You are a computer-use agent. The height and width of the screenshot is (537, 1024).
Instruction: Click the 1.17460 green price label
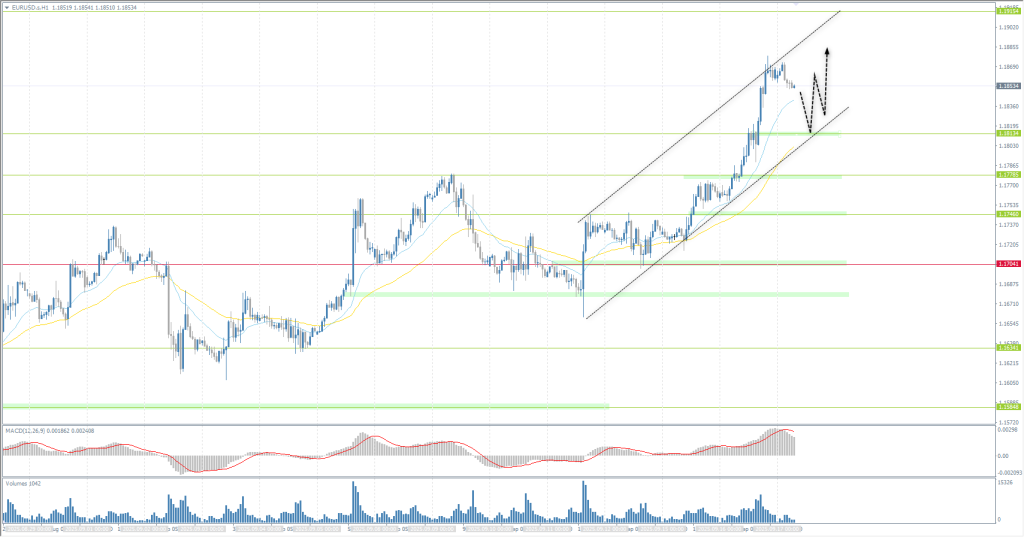coord(1008,214)
